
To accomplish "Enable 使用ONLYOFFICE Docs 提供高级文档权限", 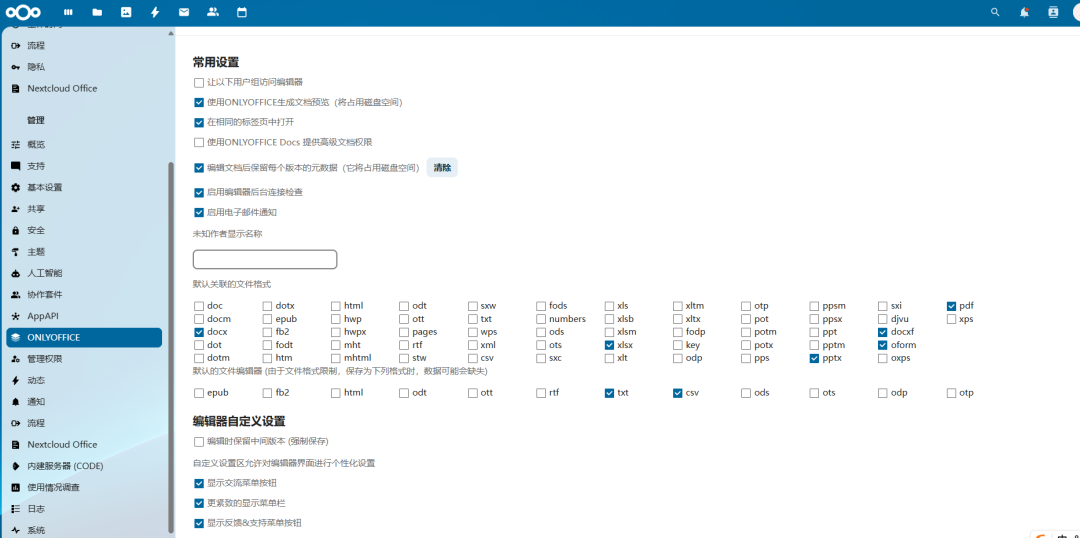I will click(x=199, y=142).
